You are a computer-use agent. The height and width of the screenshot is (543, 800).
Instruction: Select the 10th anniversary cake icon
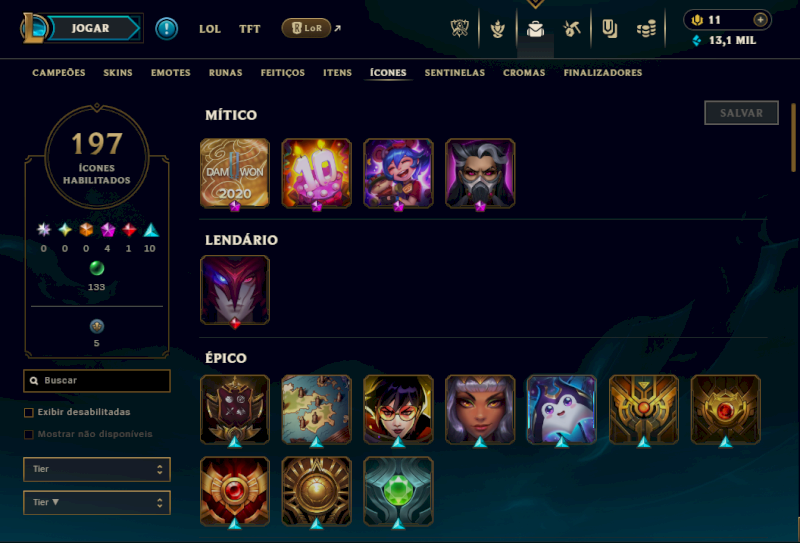316,174
